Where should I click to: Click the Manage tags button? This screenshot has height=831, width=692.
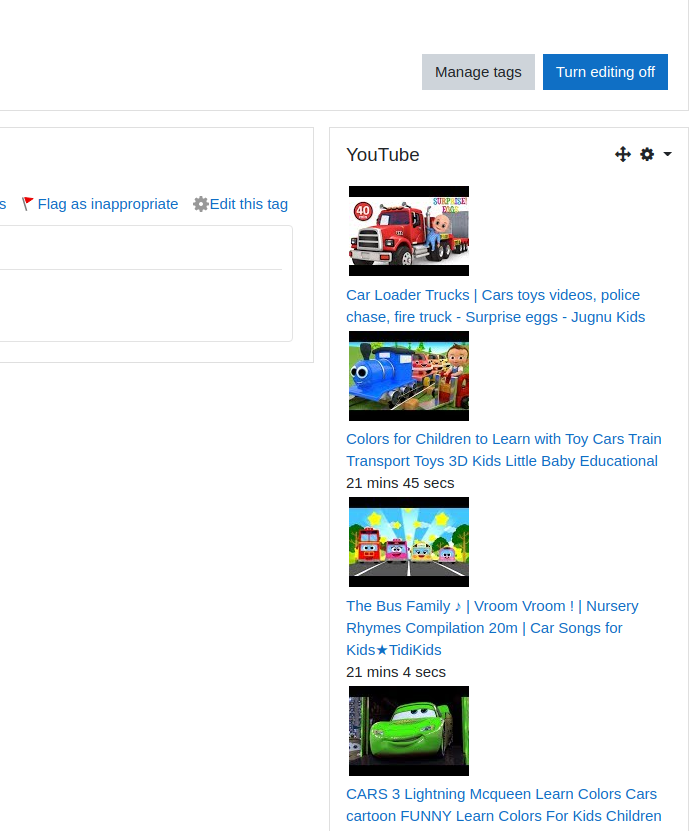[478, 72]
